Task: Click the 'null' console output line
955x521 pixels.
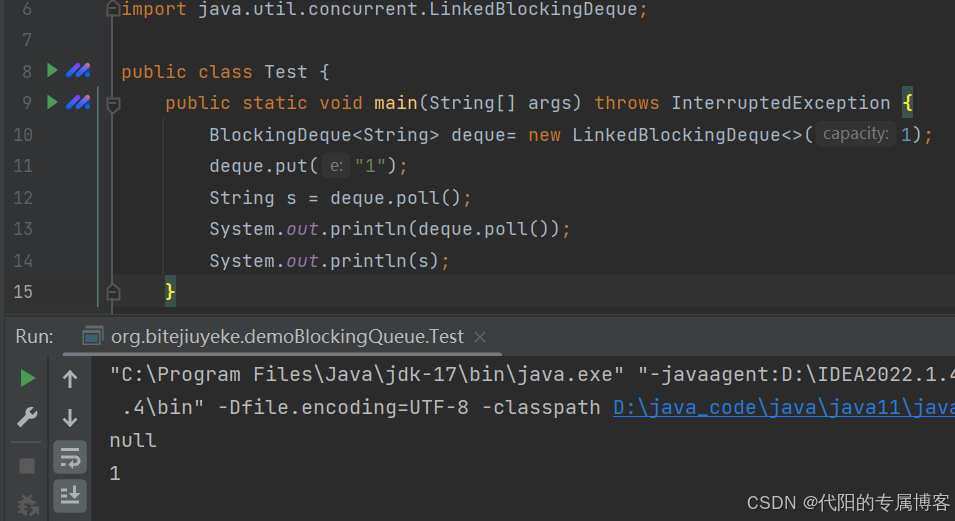Action: [x=133, y=440]
